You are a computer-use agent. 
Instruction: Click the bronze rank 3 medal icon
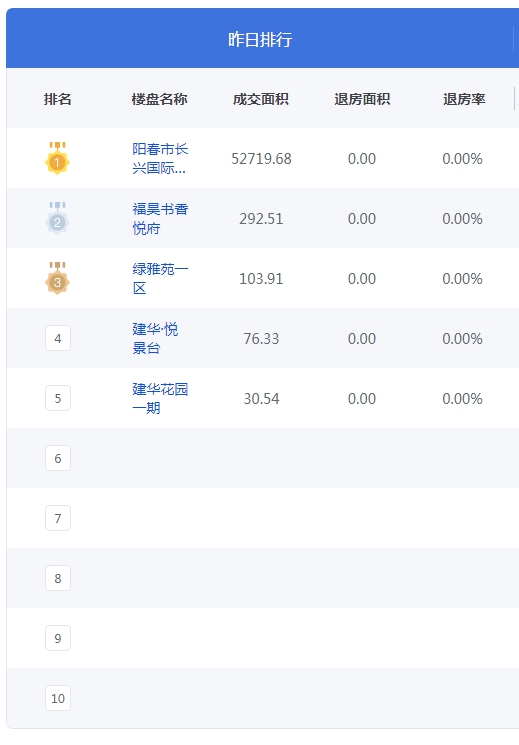pyautogui.click(x=58, y=278)
